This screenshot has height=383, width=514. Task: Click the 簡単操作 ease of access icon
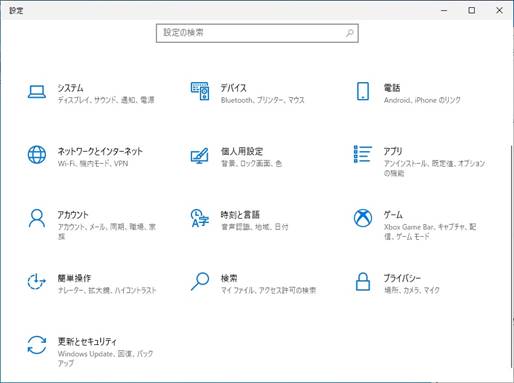click(36, 282)
